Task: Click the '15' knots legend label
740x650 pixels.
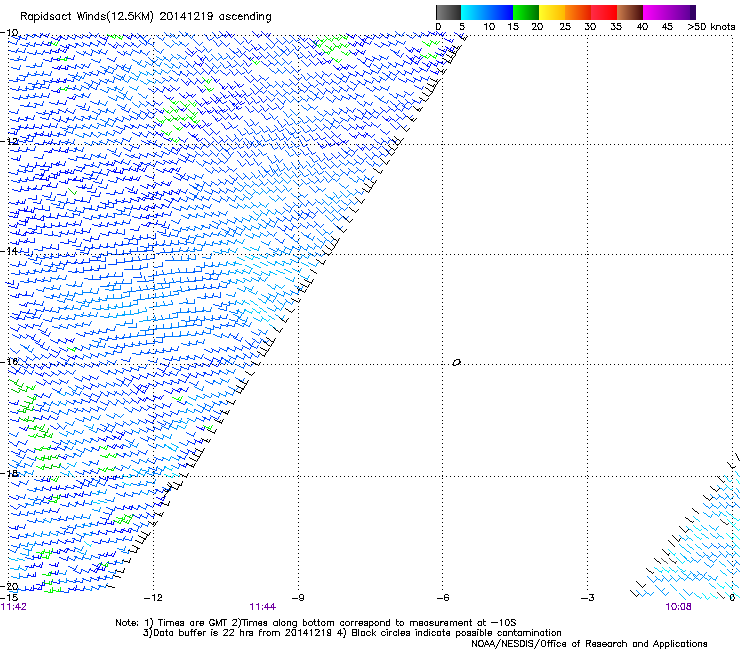Action: coord(513,27)
